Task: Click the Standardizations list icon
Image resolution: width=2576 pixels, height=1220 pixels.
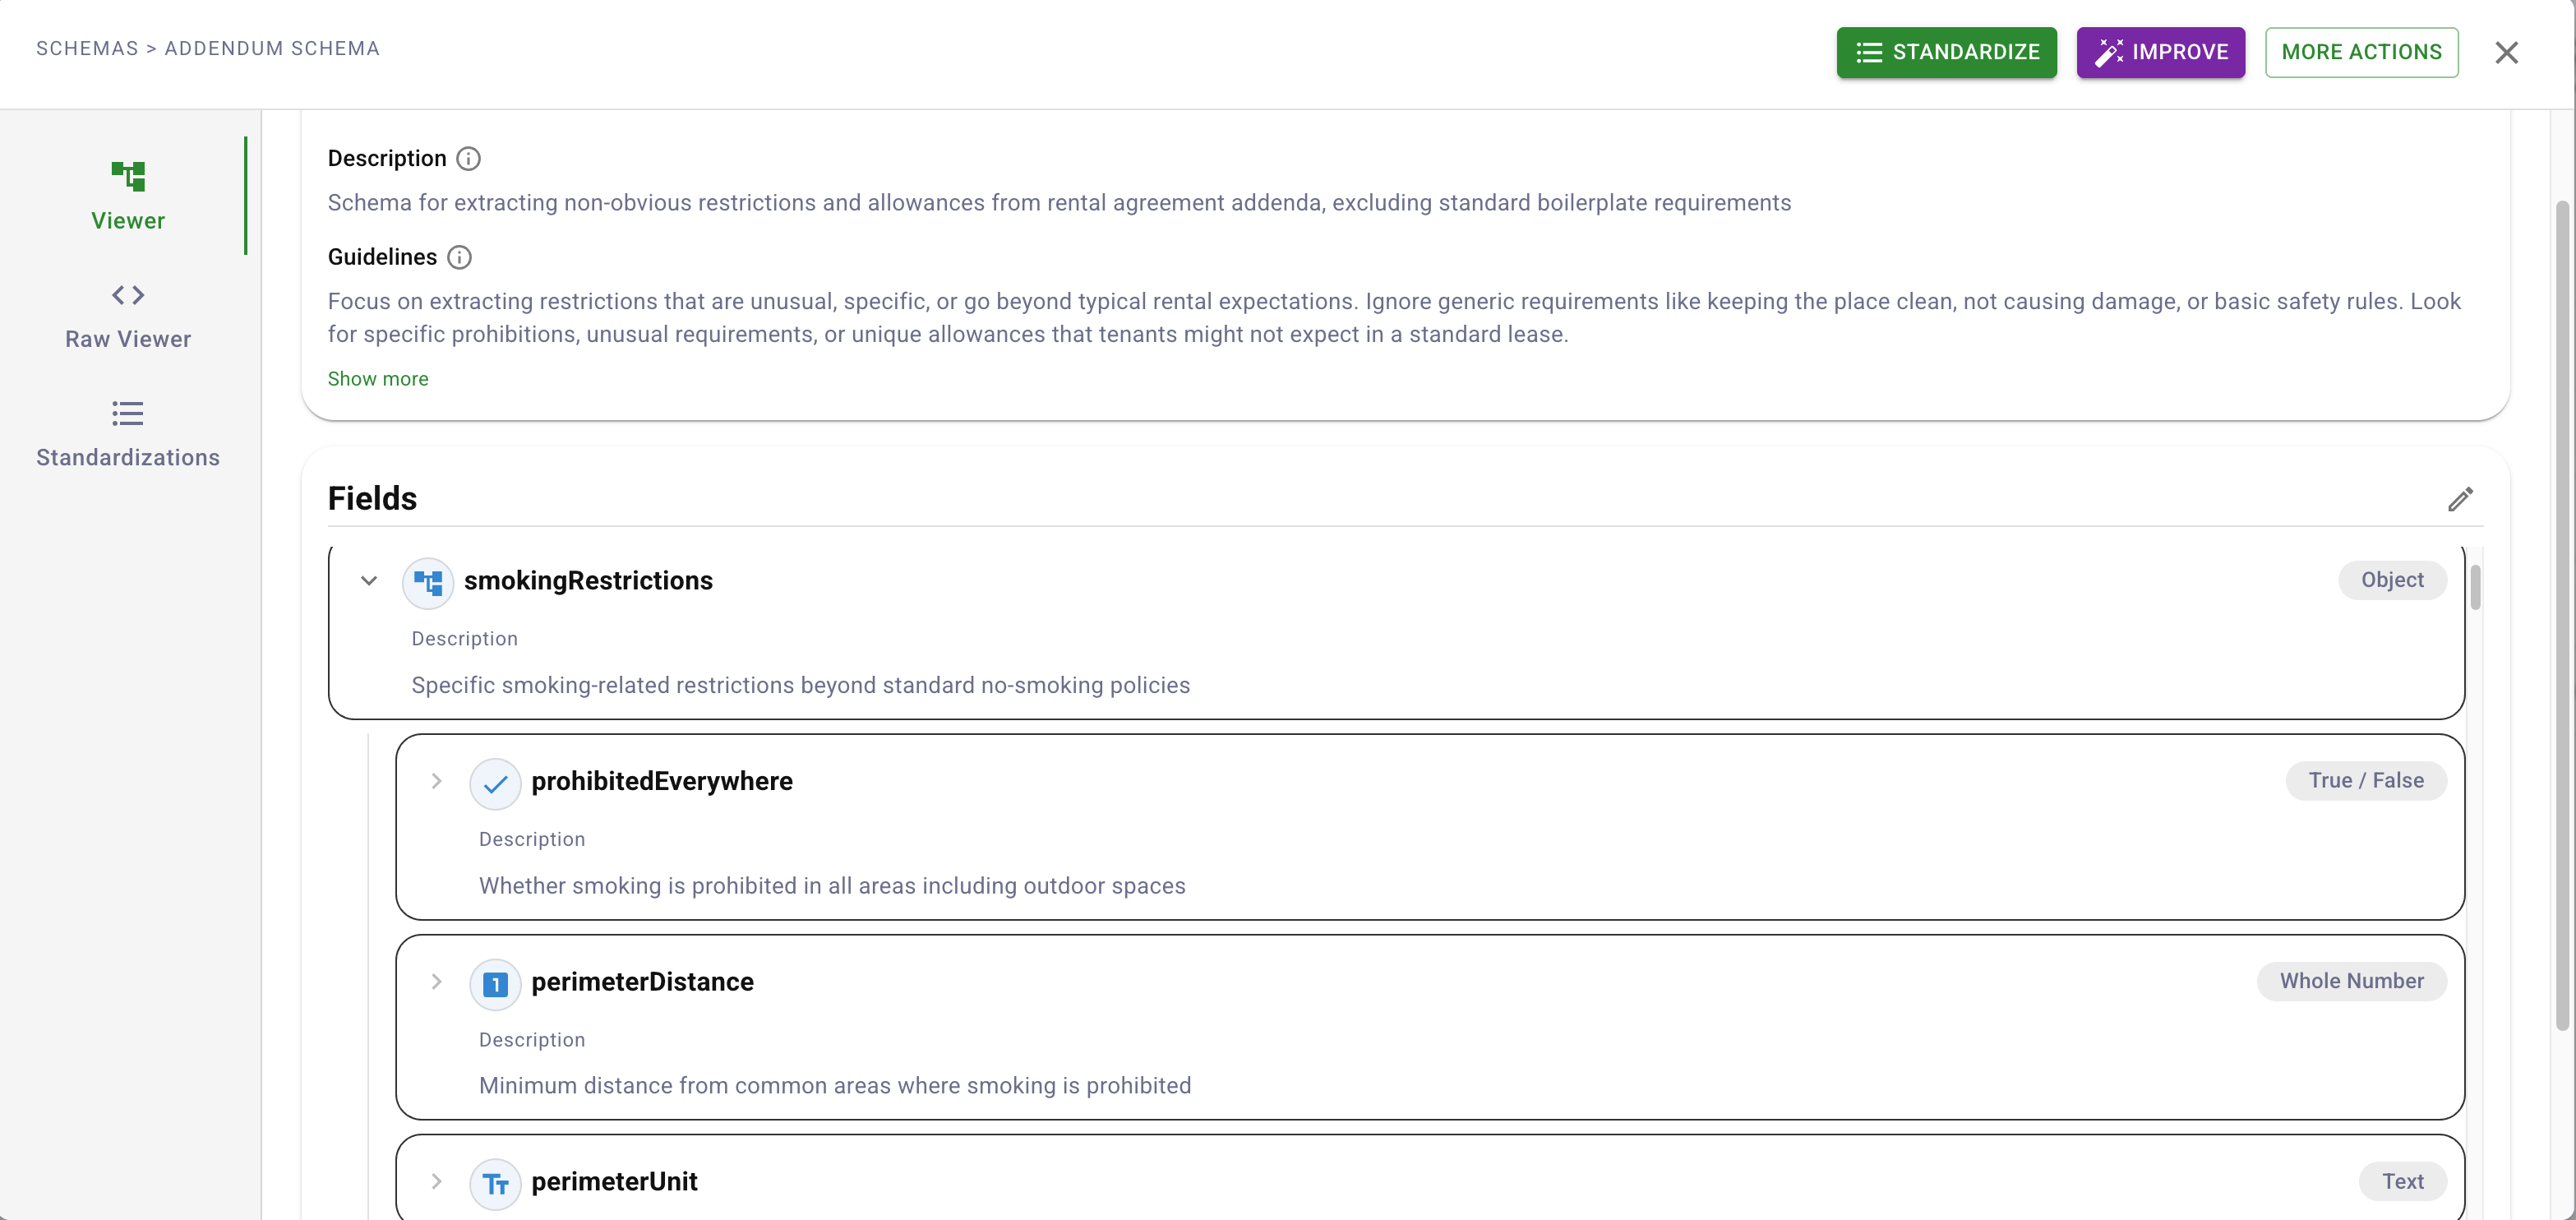Action: [128, 413]
